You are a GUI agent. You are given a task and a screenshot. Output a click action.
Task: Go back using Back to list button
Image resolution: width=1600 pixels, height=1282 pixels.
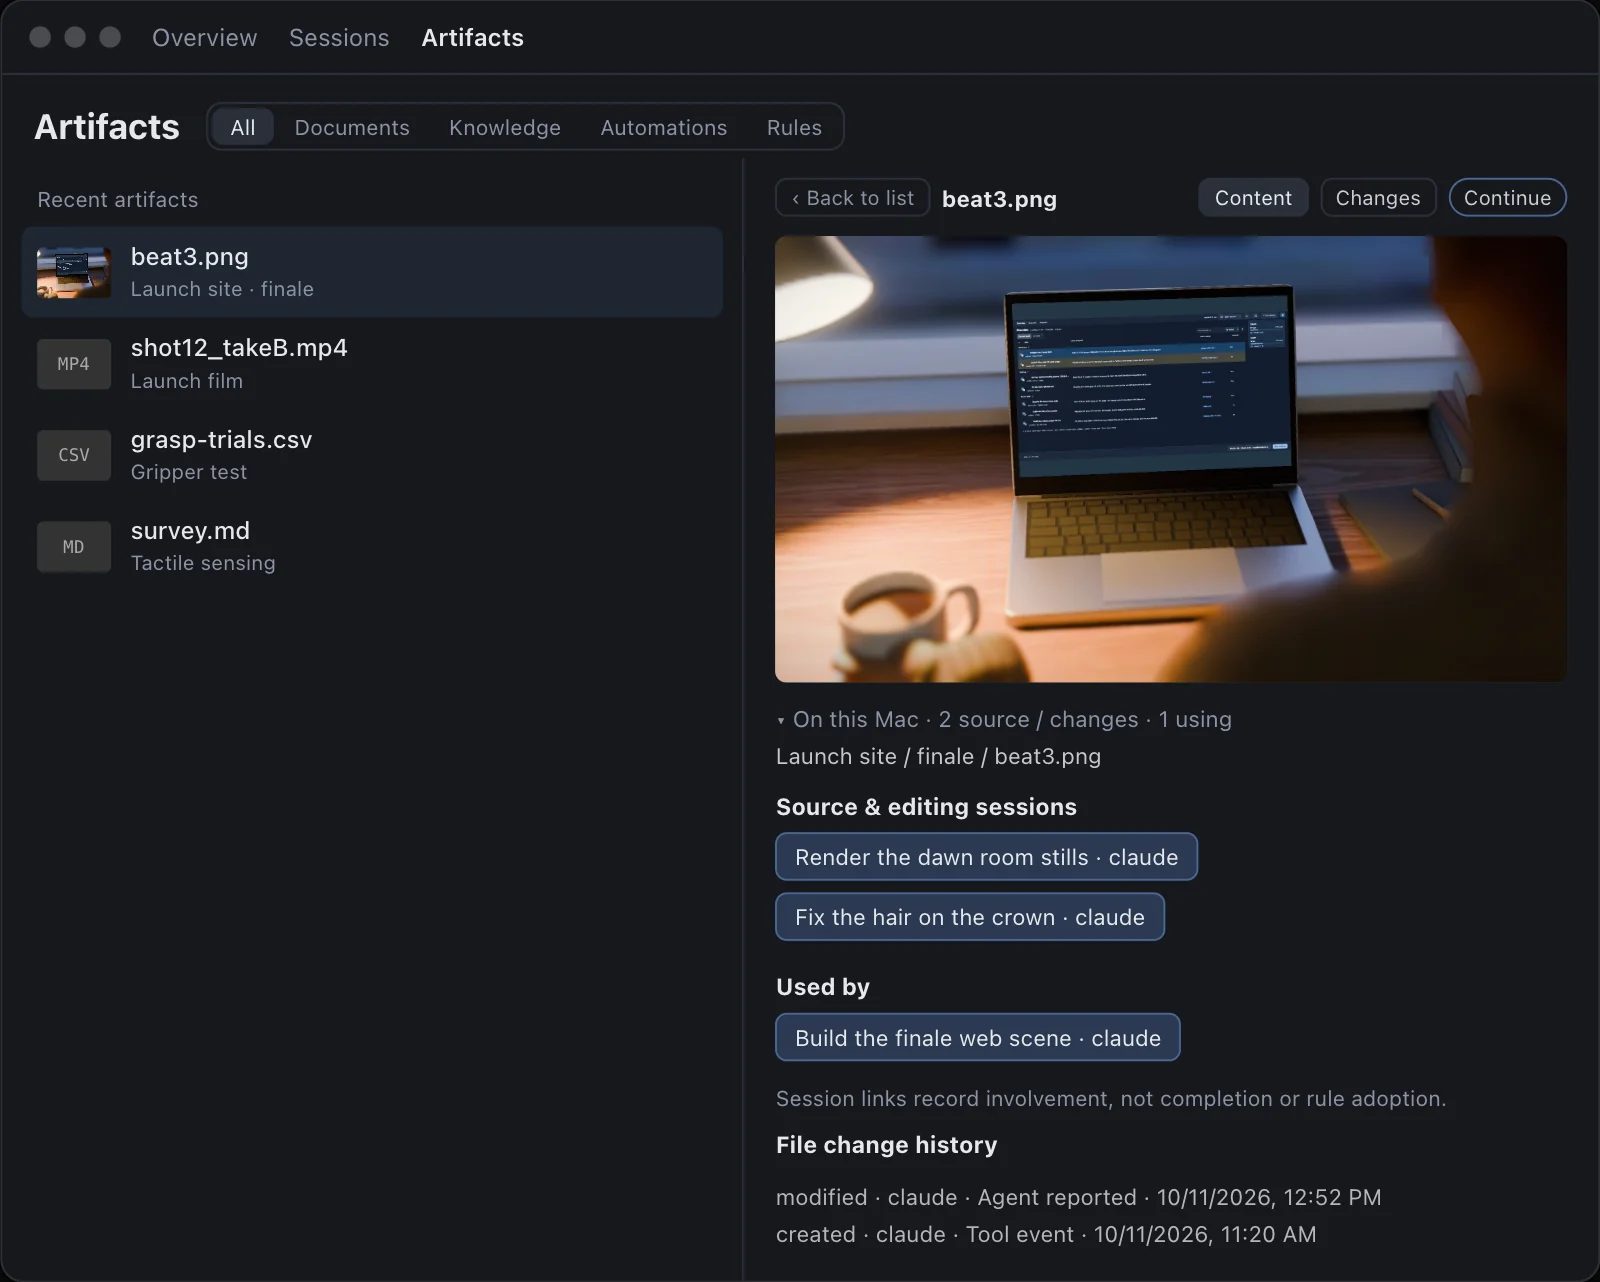(x=853, y=198)
